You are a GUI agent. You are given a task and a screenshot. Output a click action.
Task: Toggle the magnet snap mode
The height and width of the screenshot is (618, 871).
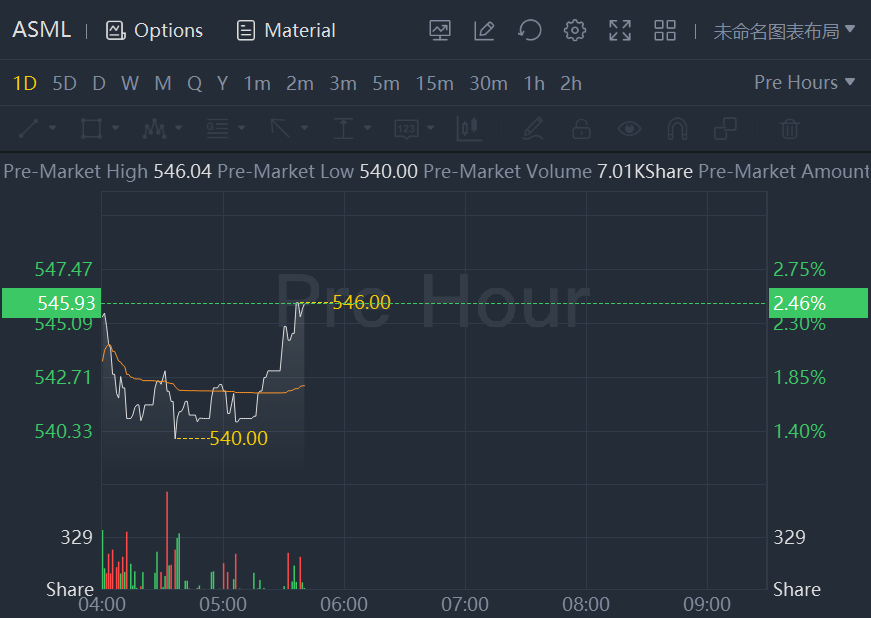[x=677, y=128]
